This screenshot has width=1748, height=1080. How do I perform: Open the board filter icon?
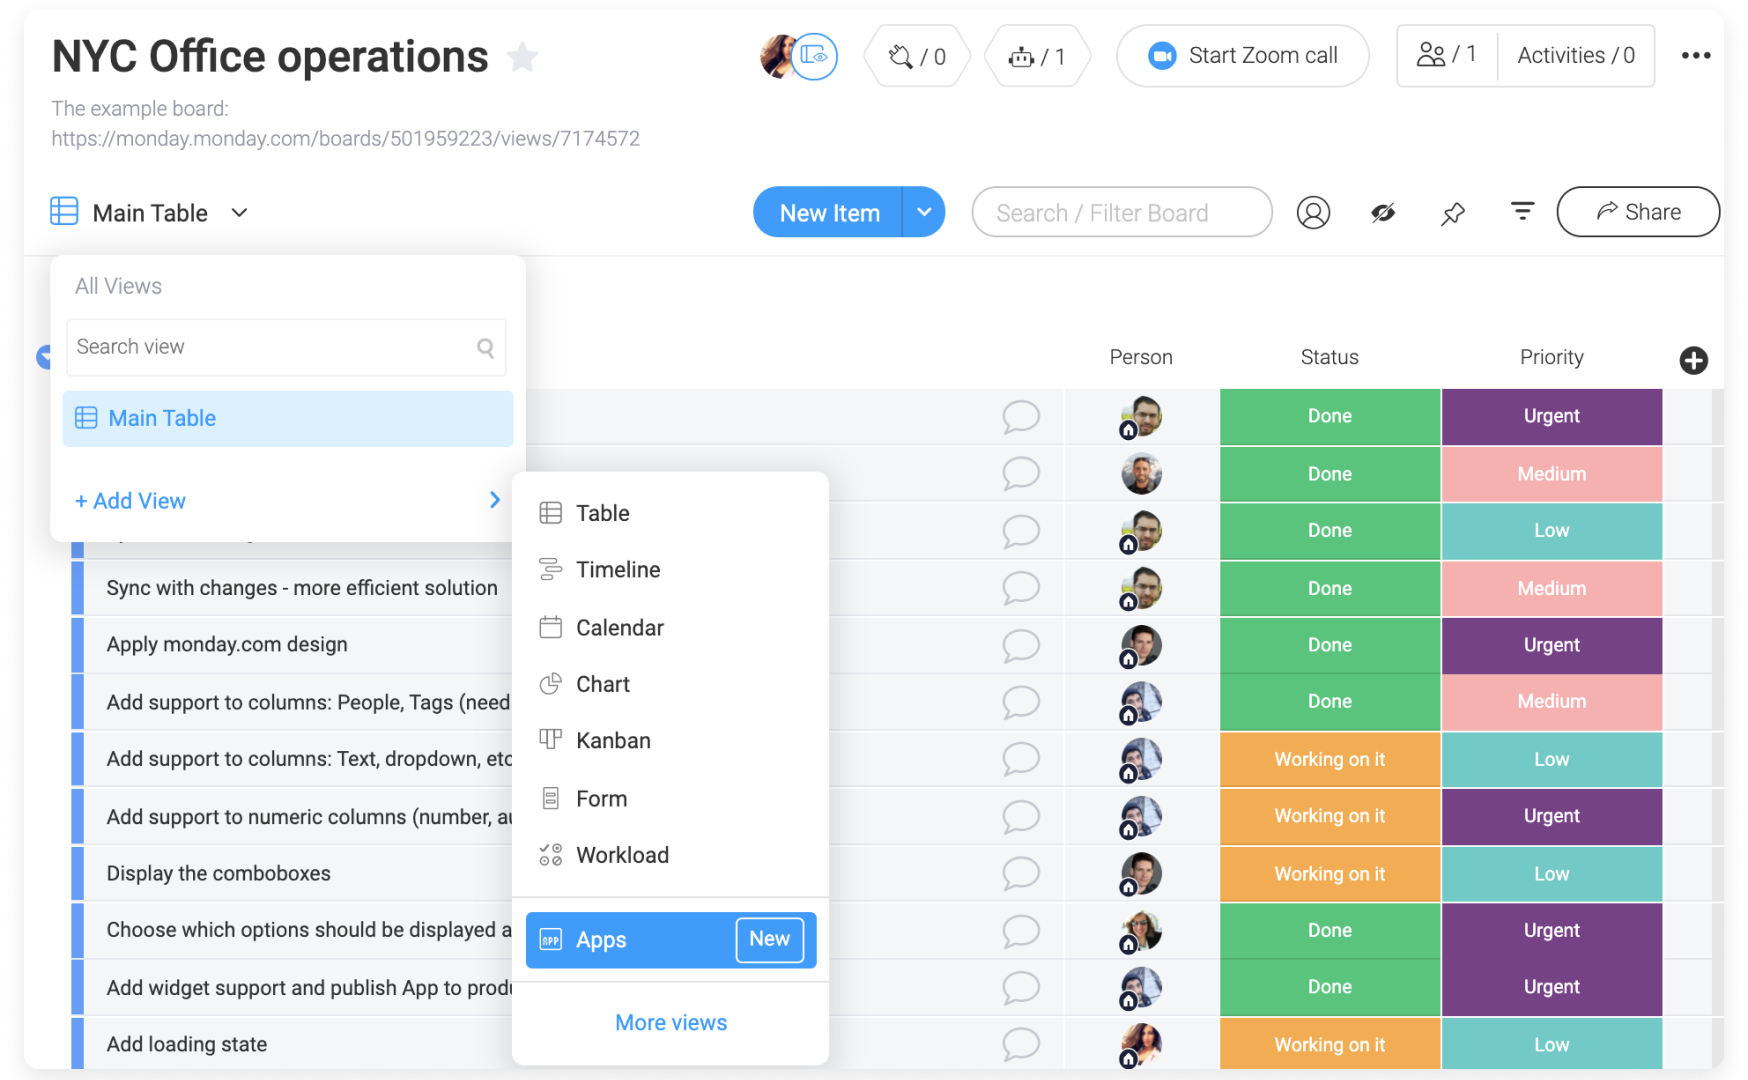tap(1522, 212)
